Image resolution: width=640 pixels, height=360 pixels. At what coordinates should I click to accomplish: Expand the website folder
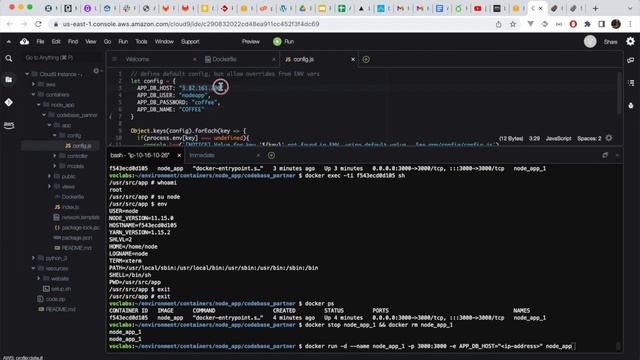[39, 278]
